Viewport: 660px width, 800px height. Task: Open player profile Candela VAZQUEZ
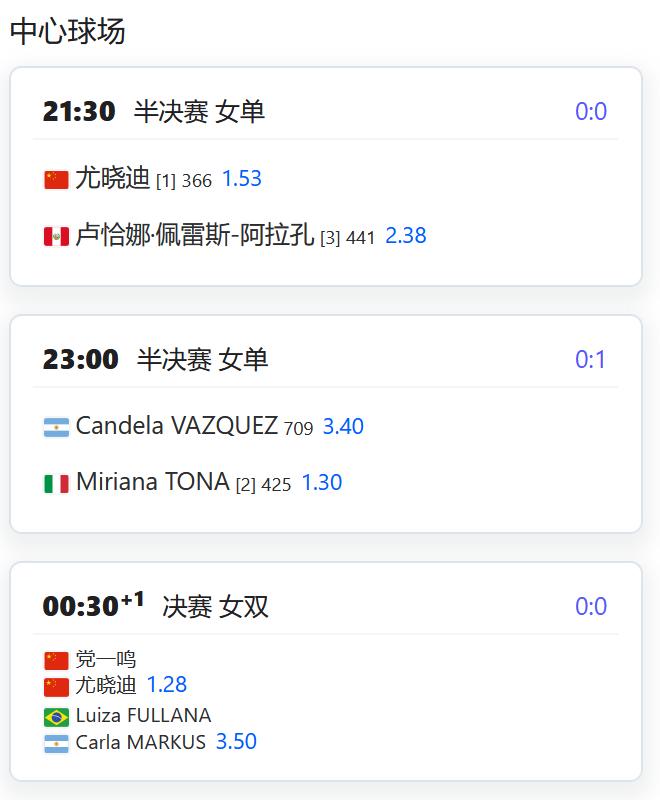point(176,426)
